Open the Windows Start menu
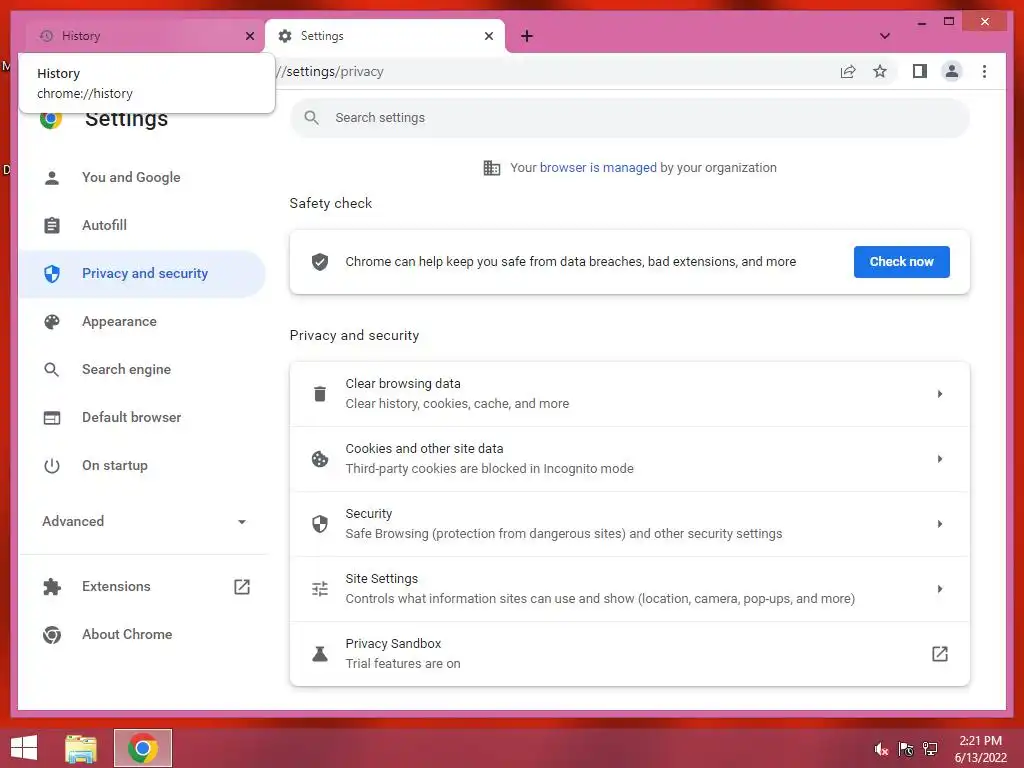This screenshot has height=768, width=1024. coord(24,748)
